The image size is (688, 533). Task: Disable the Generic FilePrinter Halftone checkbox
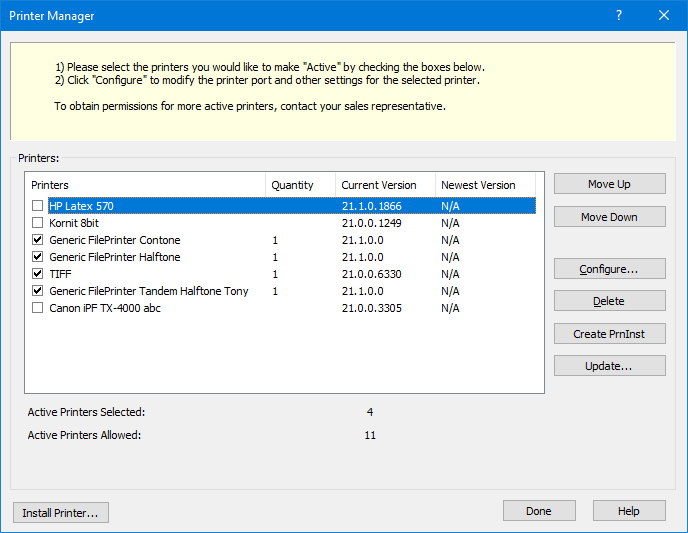pos(38,257)
